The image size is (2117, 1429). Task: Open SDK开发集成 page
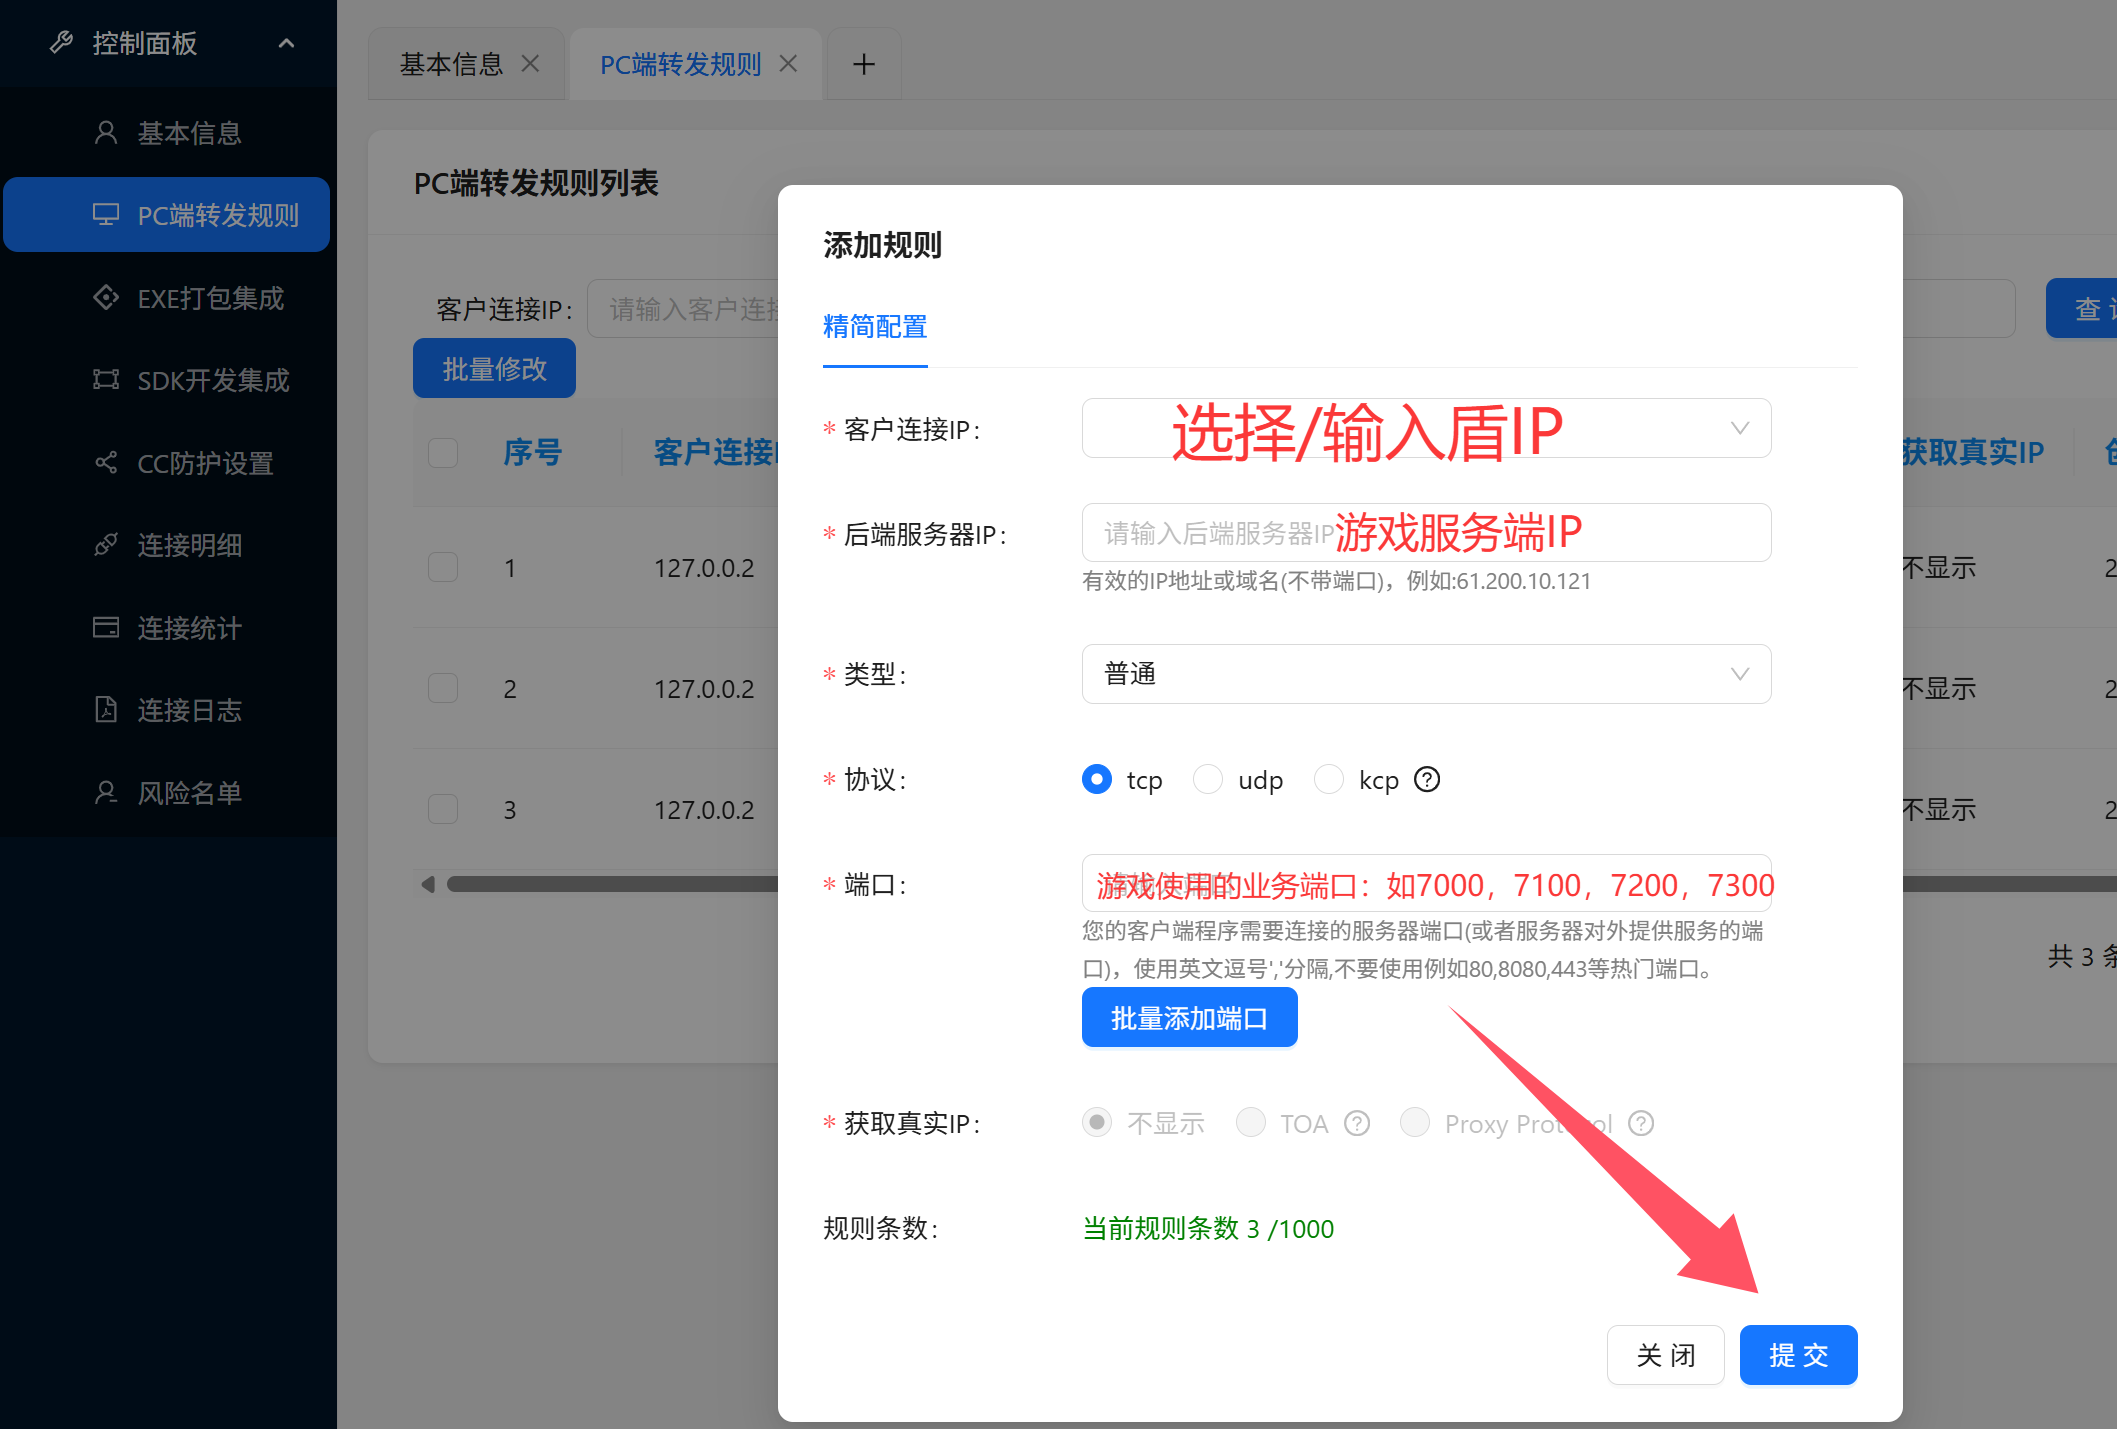[213, 380]
